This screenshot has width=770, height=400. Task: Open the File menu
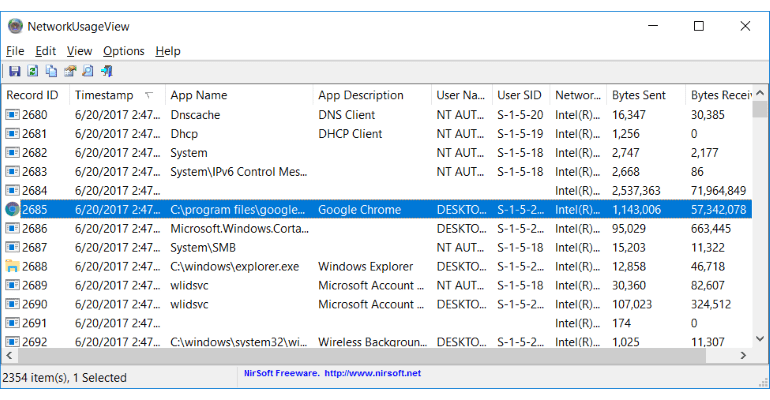click(15, 51)
